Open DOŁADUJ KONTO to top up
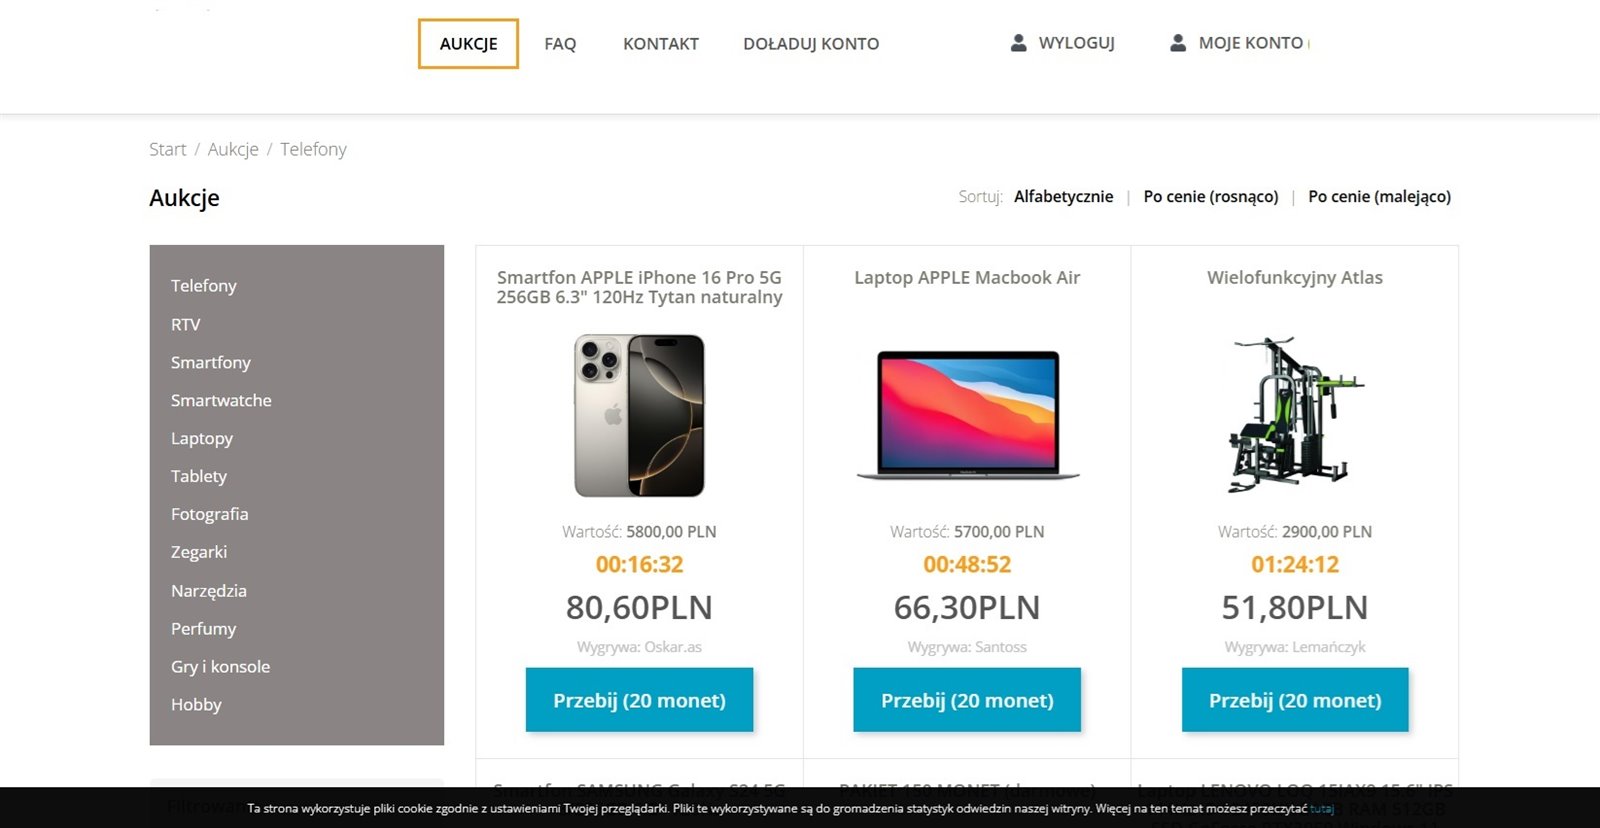 click(x=811, y=44)
